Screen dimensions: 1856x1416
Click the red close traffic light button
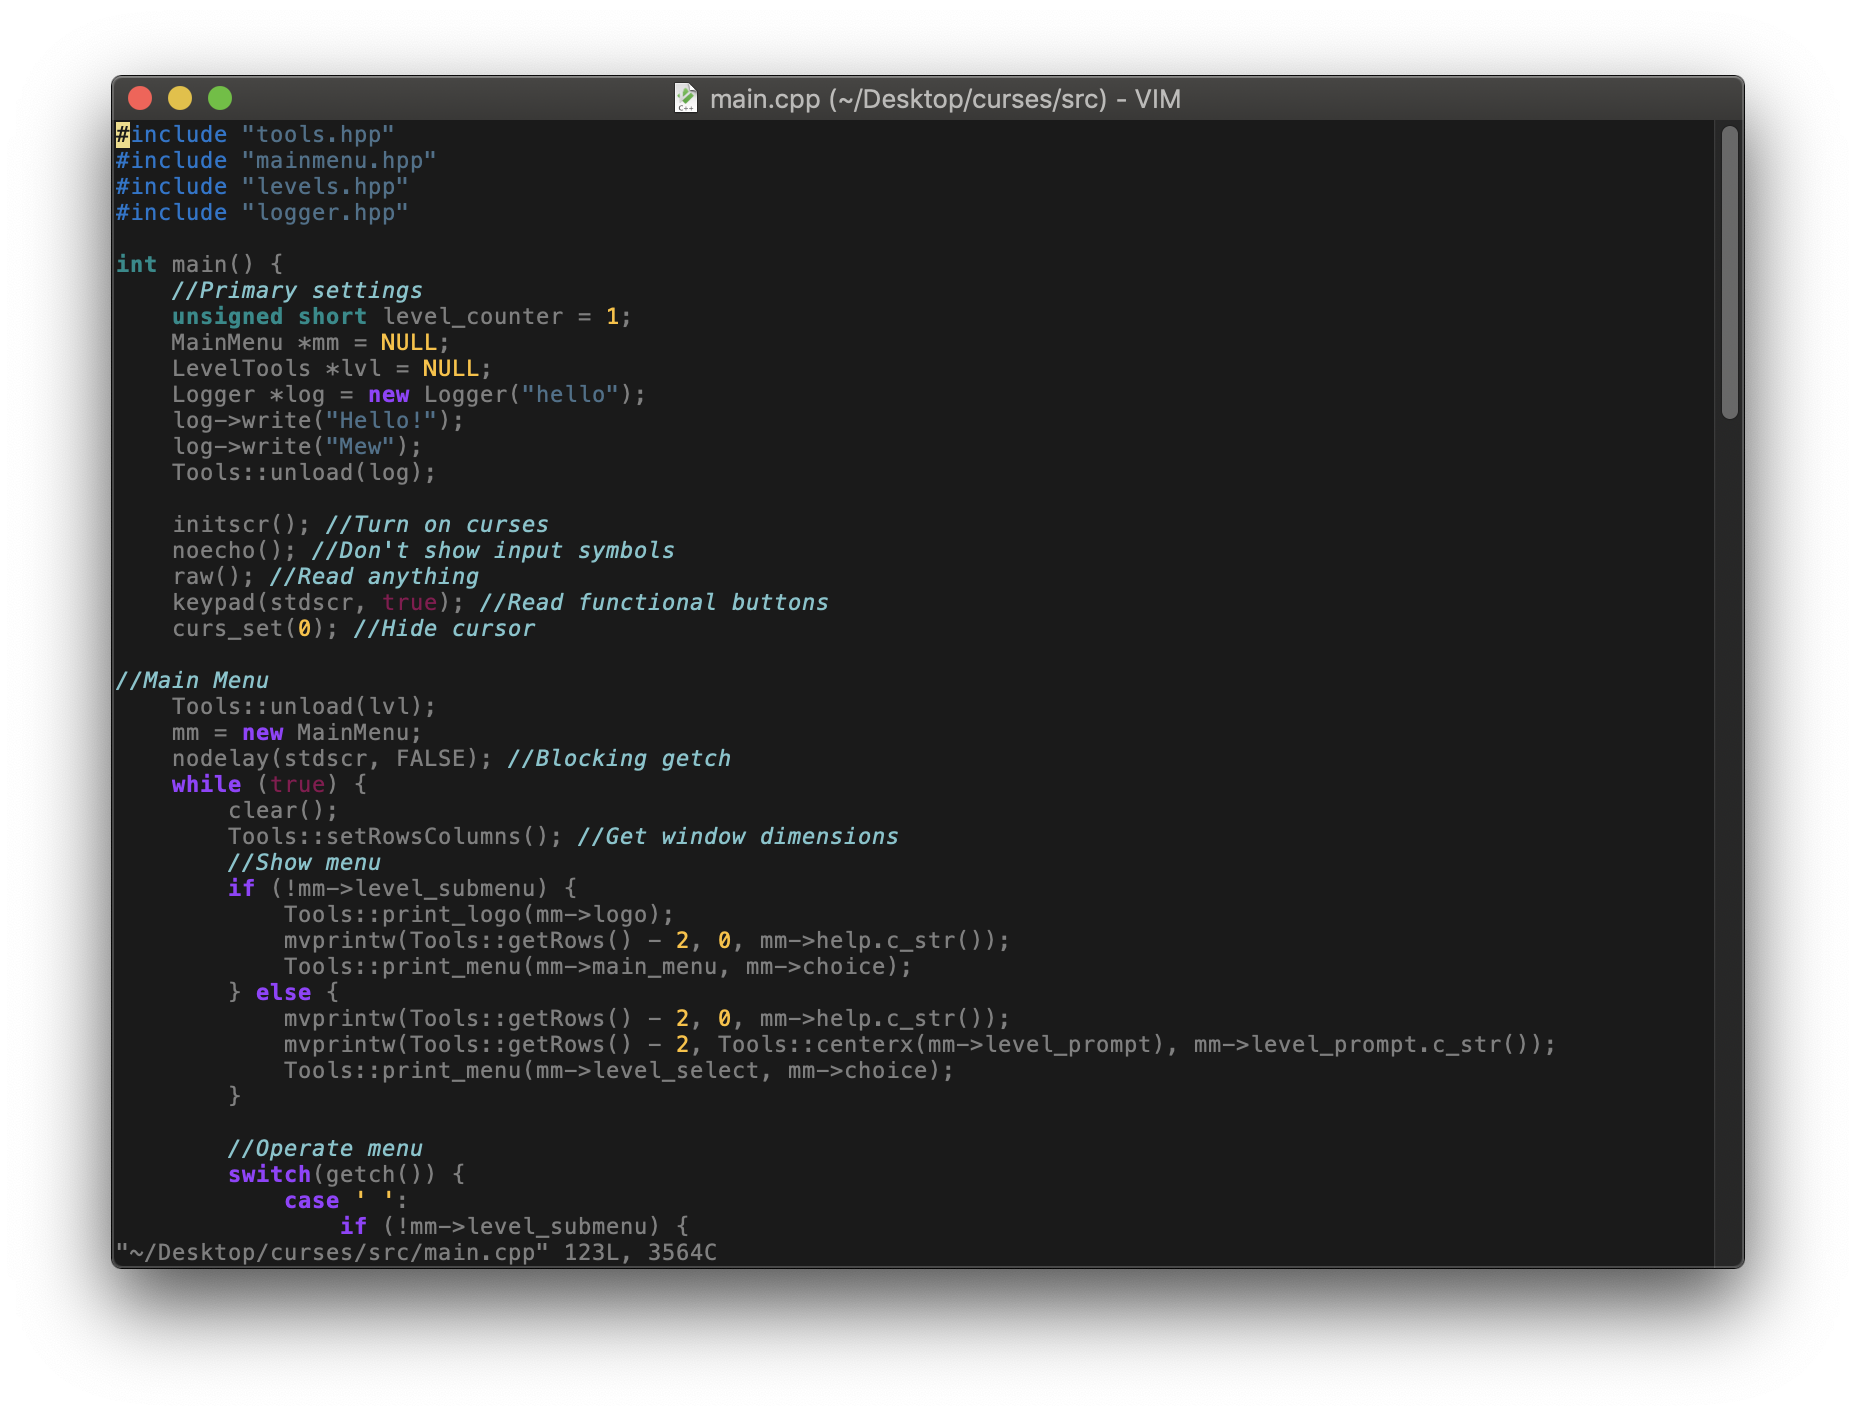point(141,98)
